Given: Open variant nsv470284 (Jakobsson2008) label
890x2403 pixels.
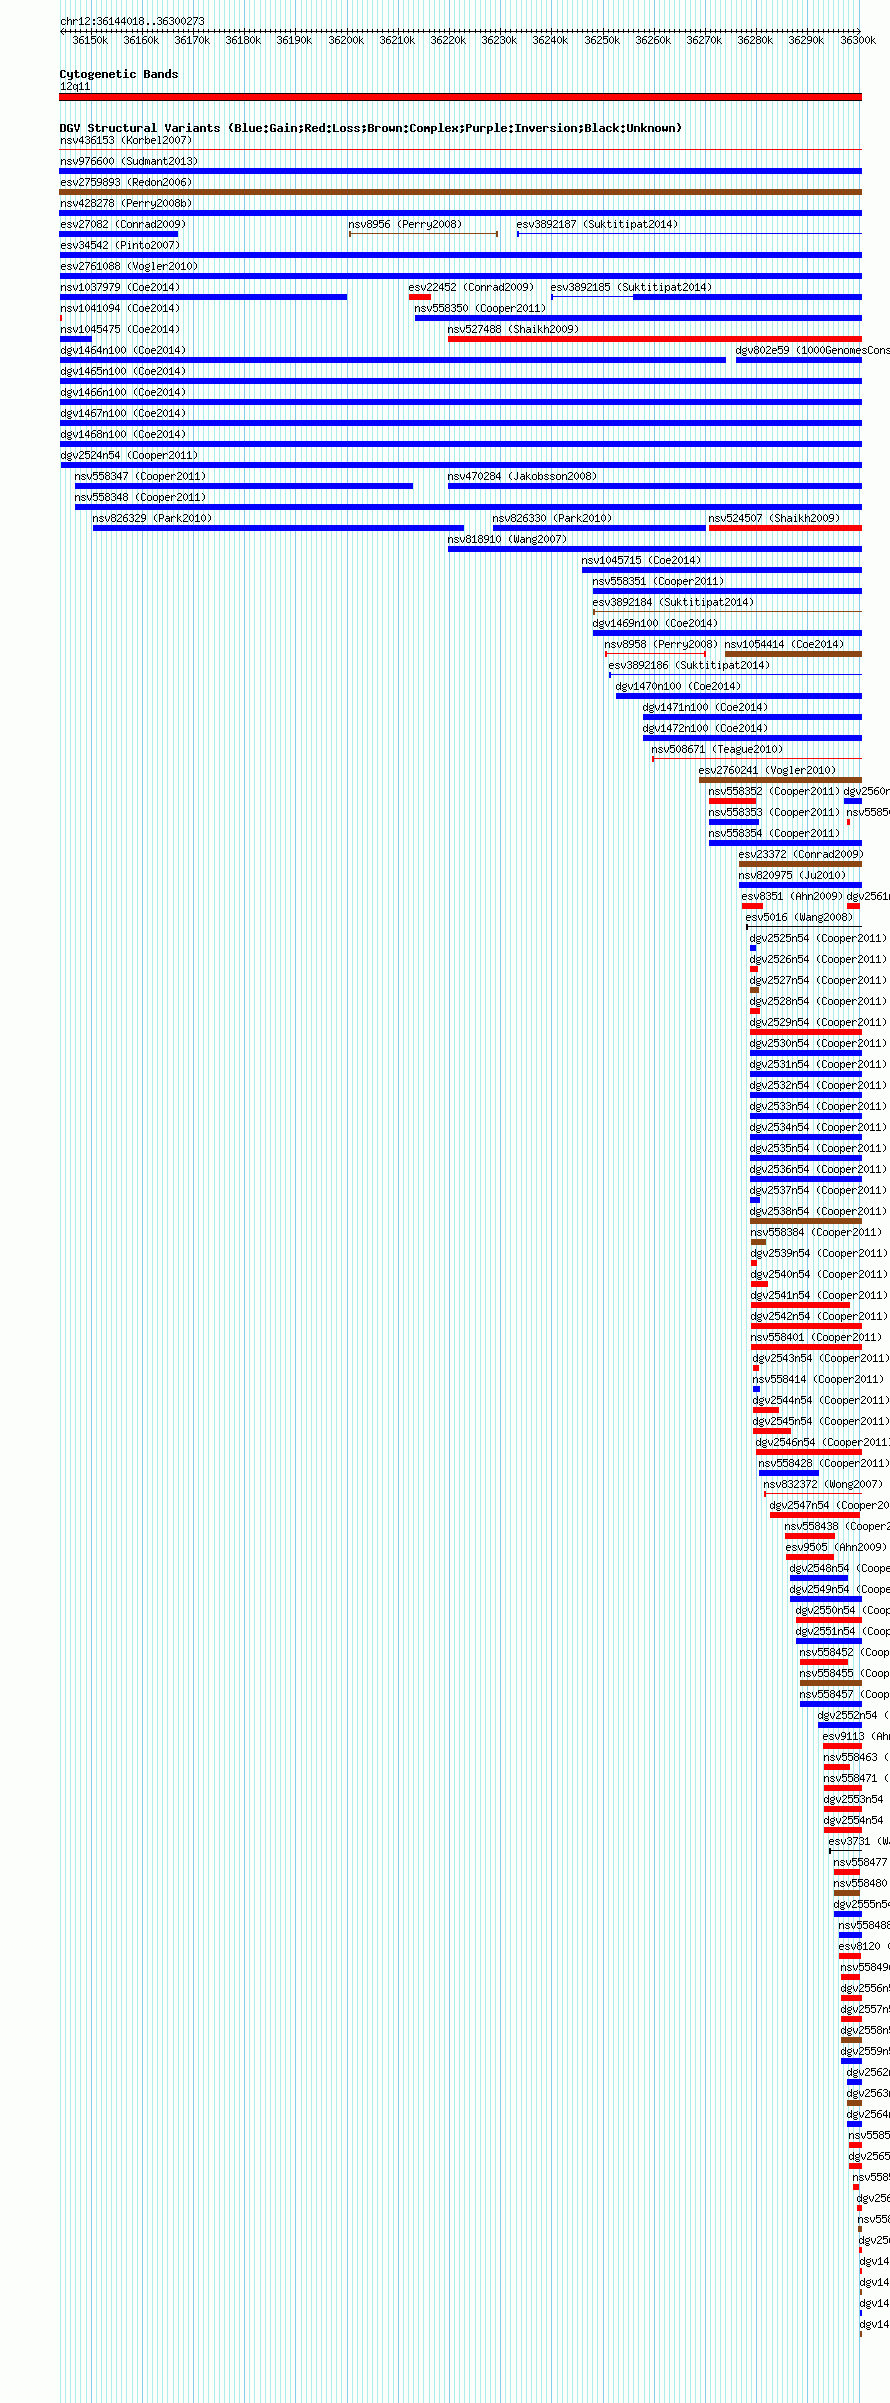Looking at the screenshot, I should (522, 476).
